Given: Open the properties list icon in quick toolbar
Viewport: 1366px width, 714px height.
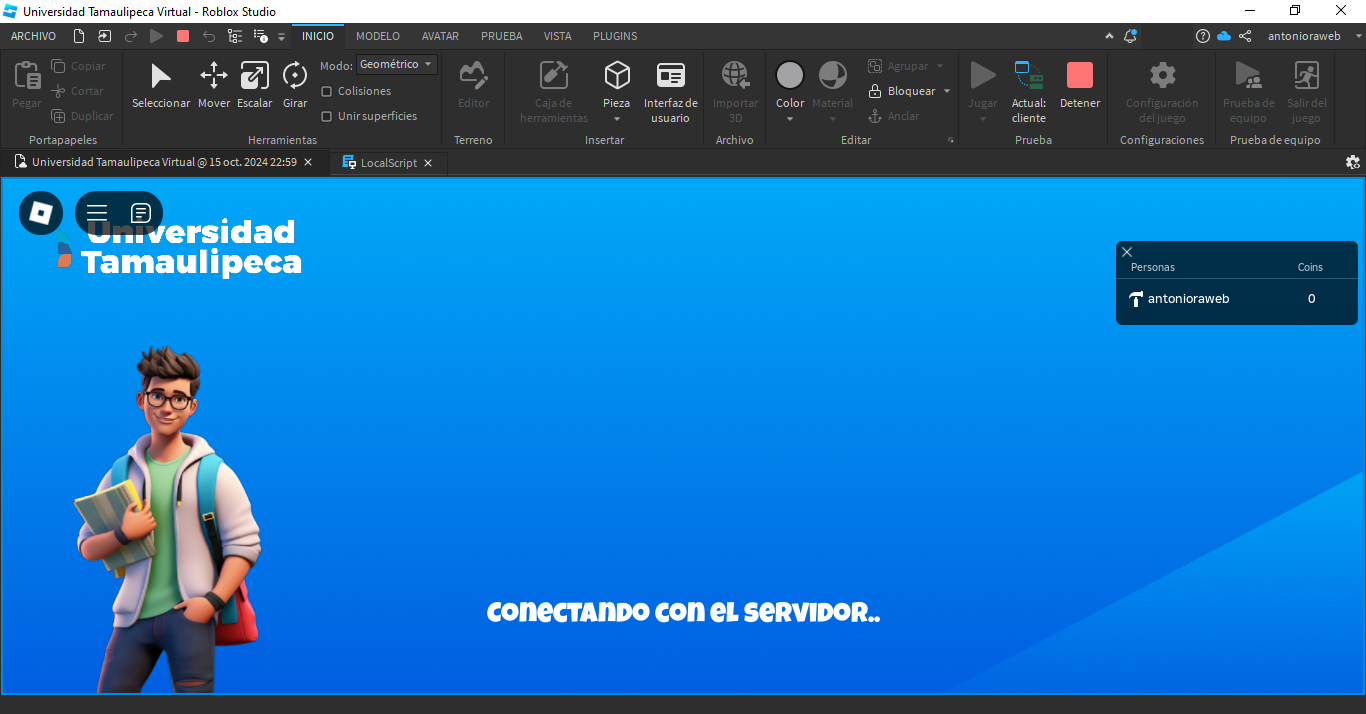Looking at the screenshot, I should click(x=261, y=36).
